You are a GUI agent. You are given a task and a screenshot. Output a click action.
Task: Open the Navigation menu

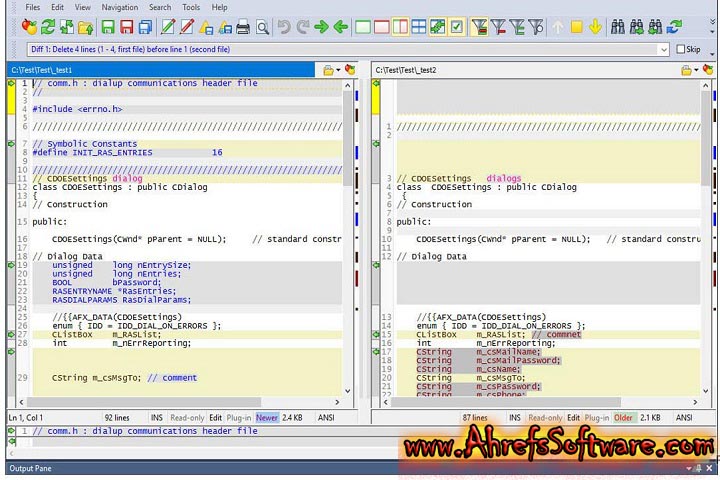(119, 7)
